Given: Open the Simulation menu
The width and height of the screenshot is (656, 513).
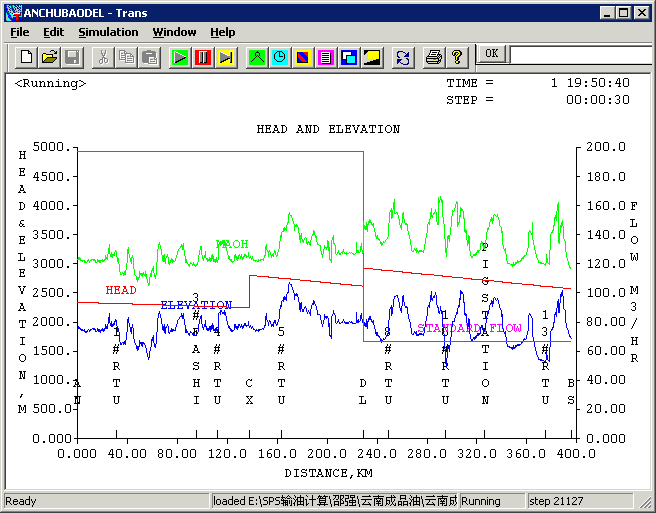Looking at the screenshot, I should coord(108,32).
